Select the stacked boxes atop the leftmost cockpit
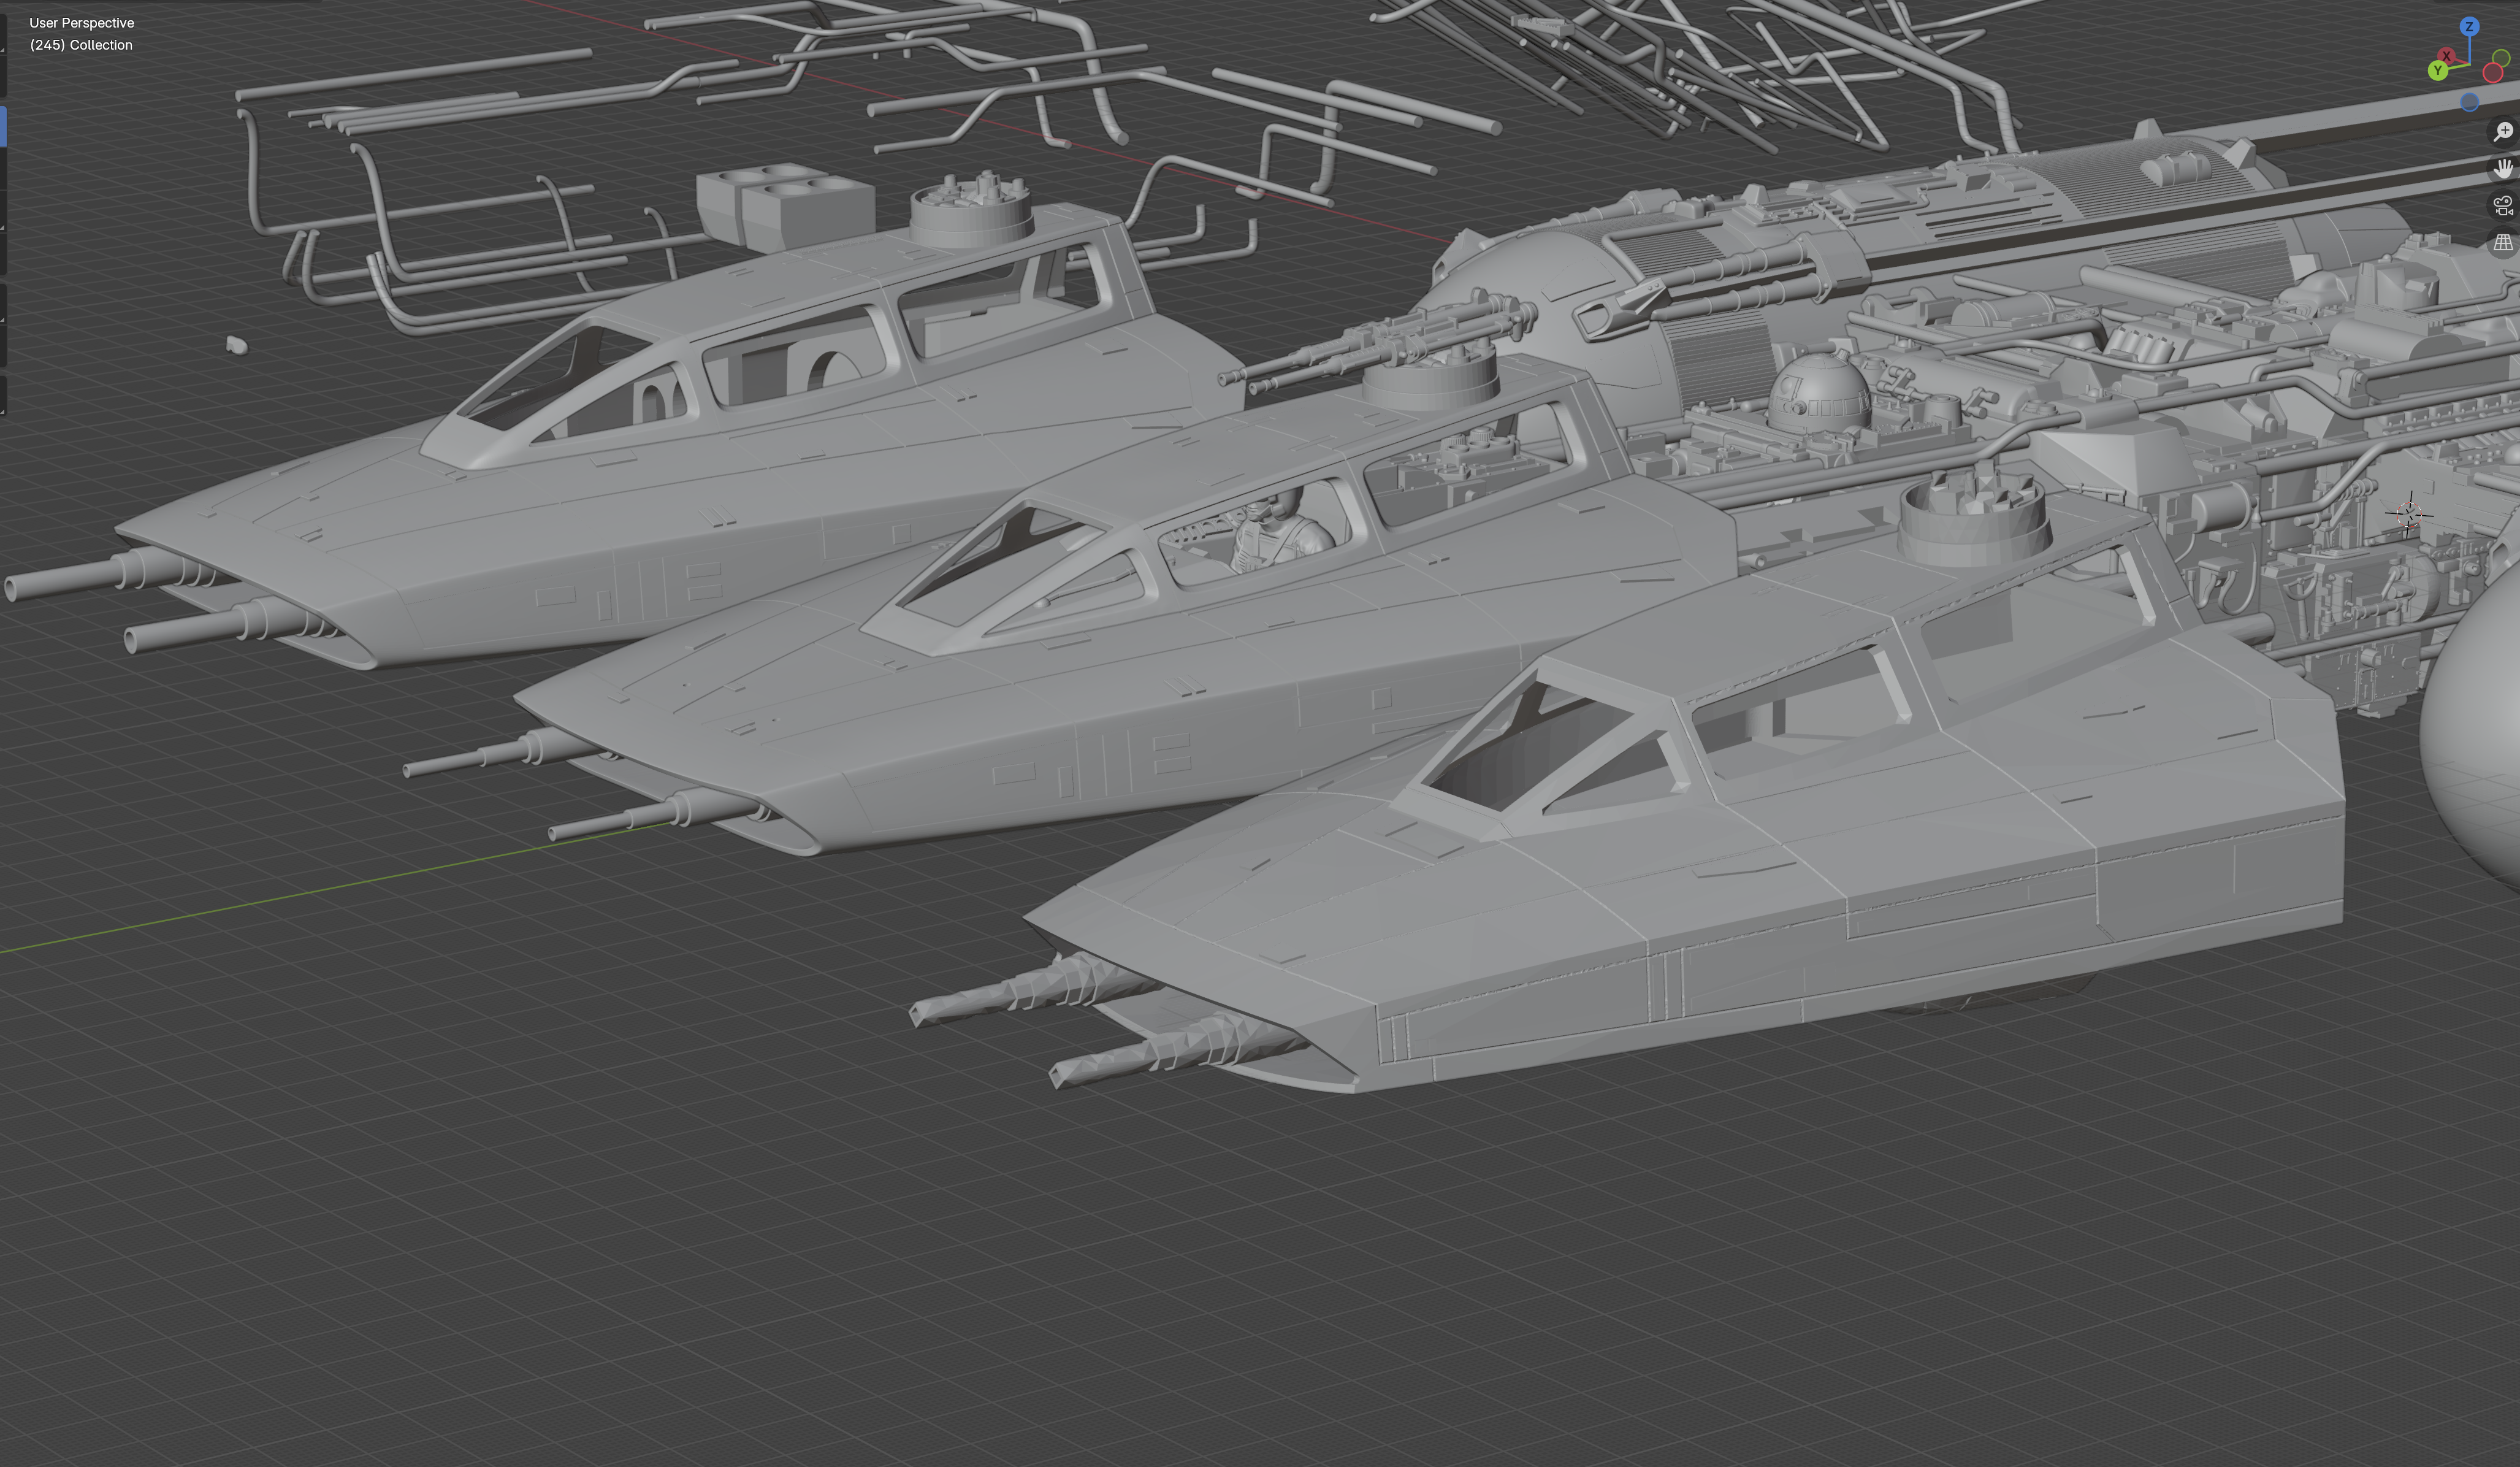The image size is (2520, 1467). 786,207
